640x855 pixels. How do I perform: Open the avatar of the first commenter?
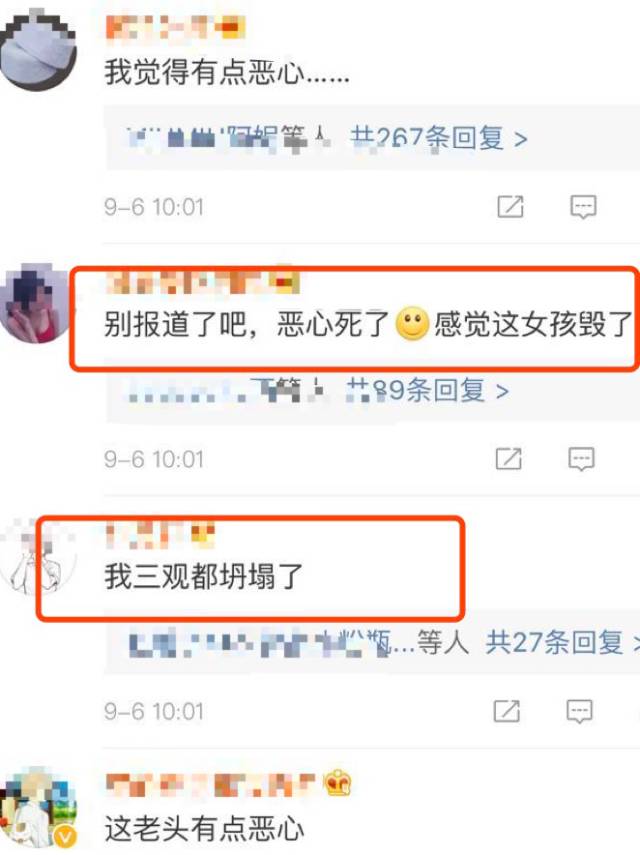(x=37, y=50)
